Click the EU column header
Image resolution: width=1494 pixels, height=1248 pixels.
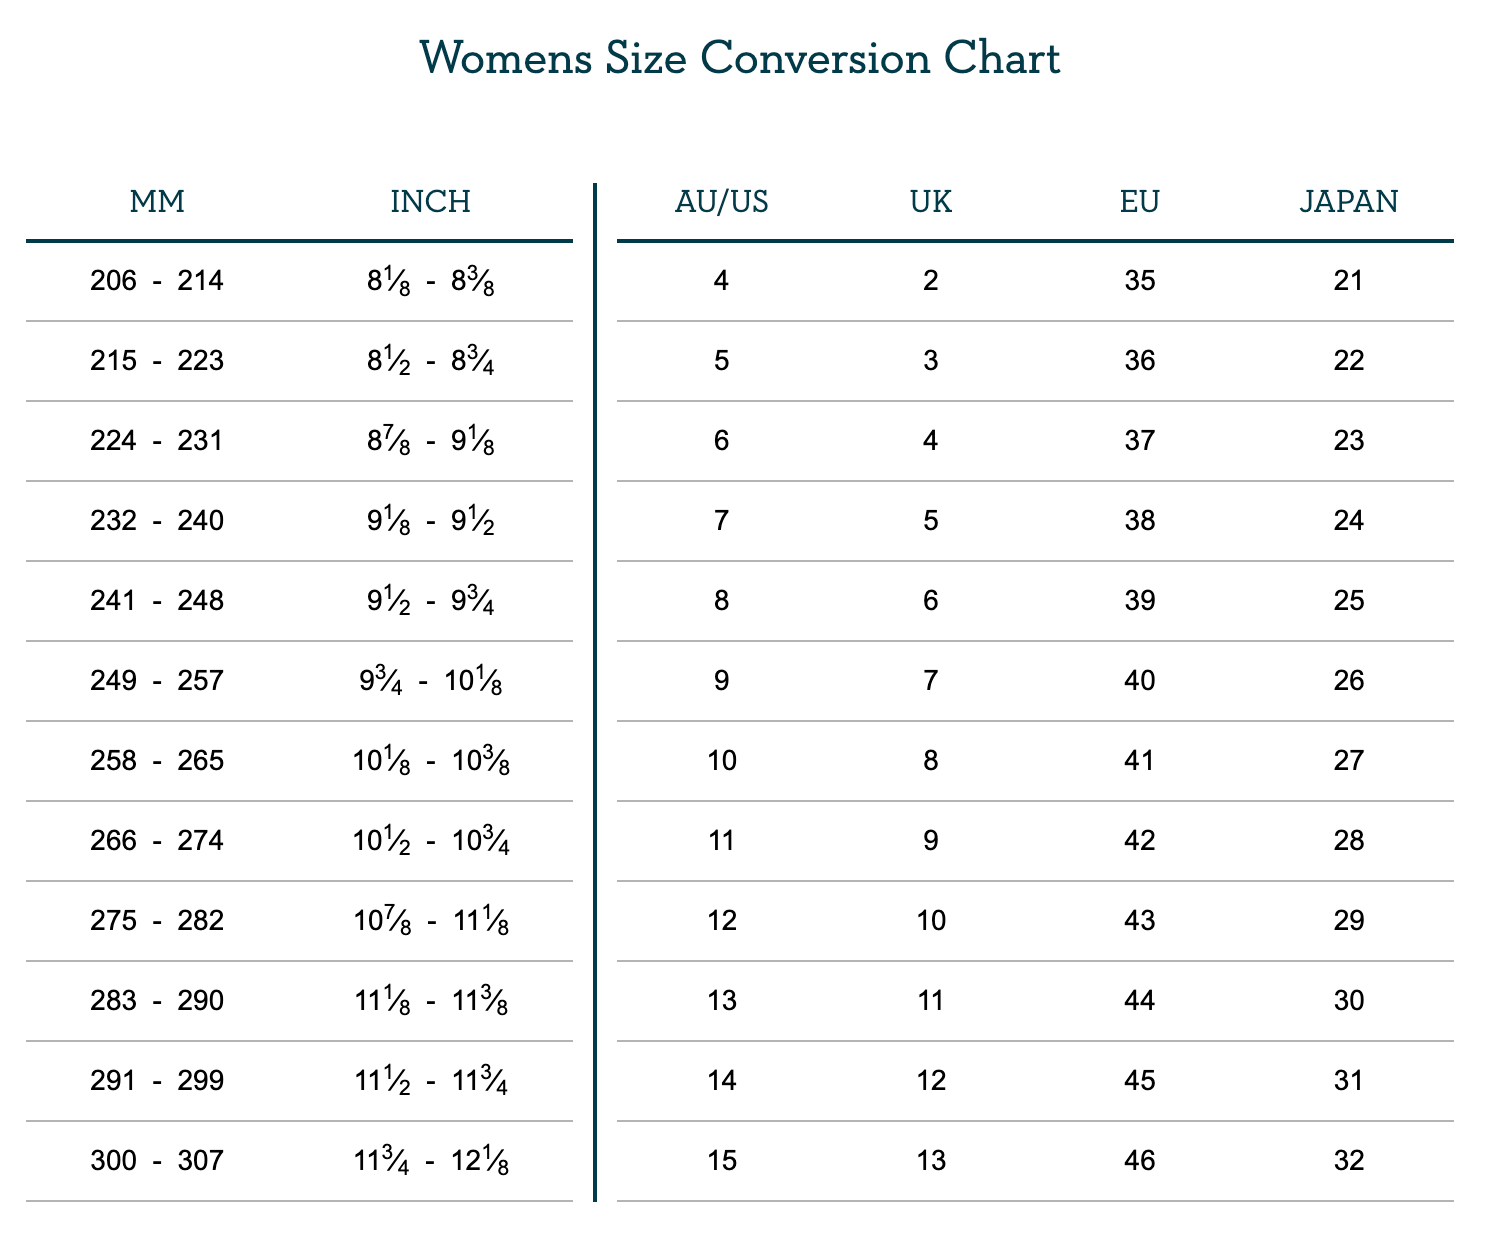point(1139,202)
